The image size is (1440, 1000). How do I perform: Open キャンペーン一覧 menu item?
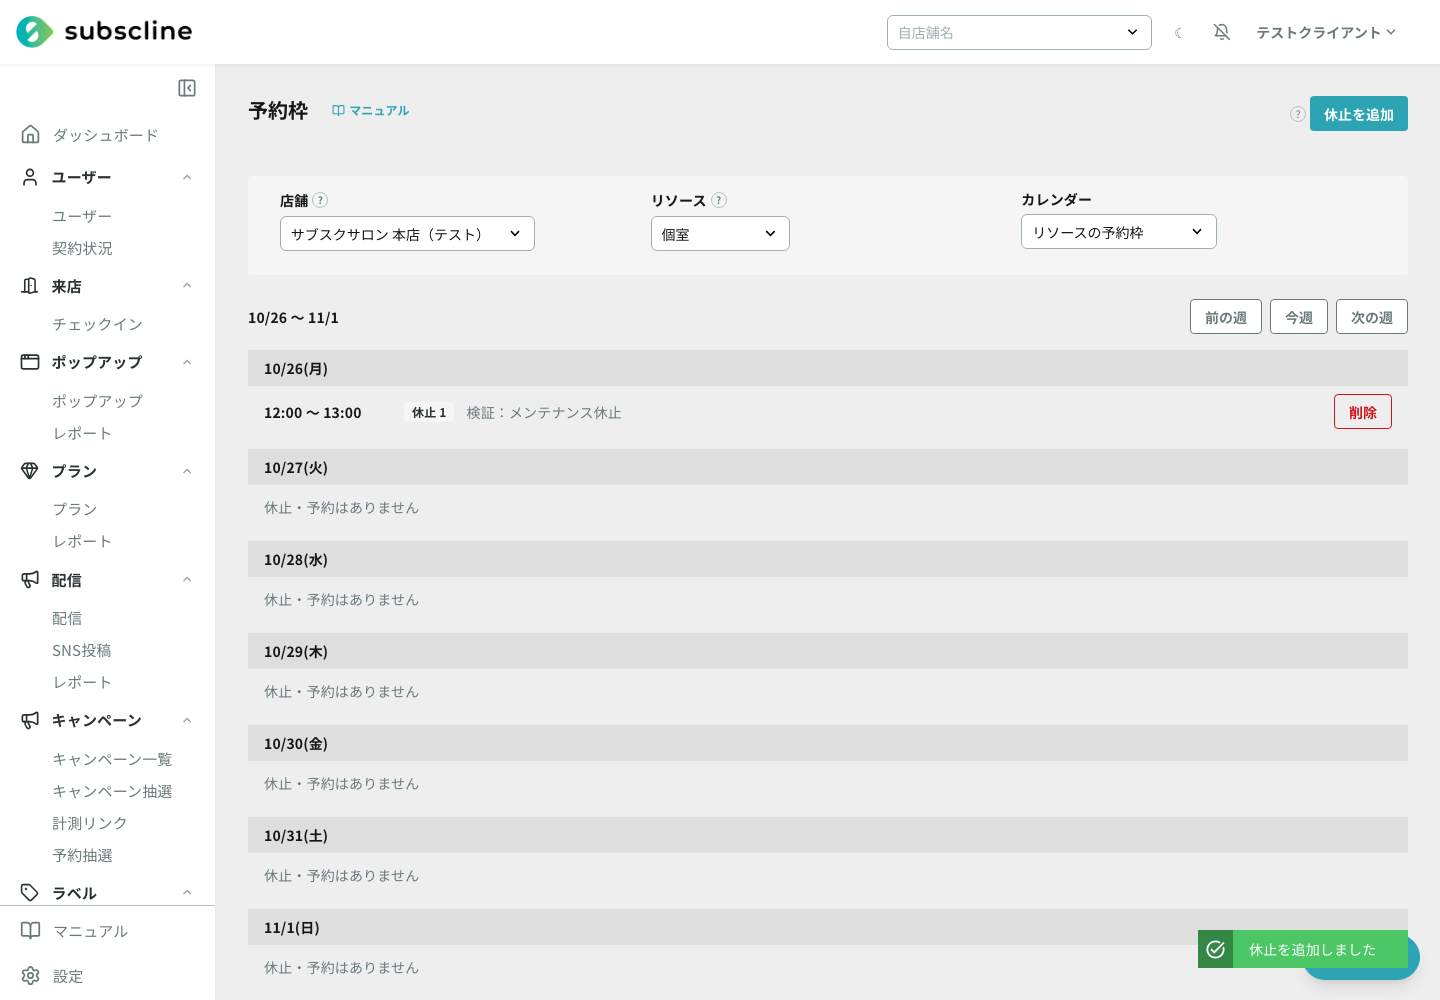(x=112, y=759)
